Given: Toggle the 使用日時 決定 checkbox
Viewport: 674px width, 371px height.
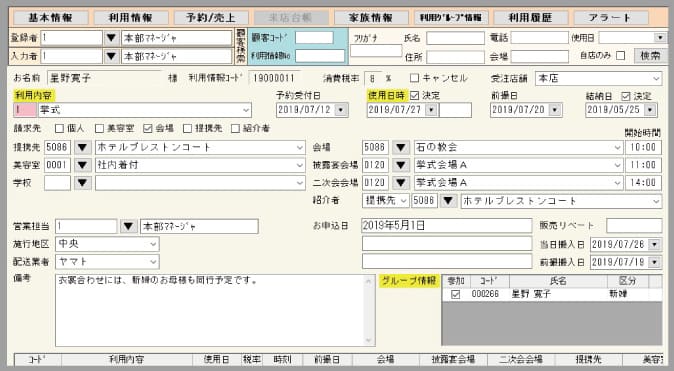Looking at the screenshot, I should click(x=415, y=95).
